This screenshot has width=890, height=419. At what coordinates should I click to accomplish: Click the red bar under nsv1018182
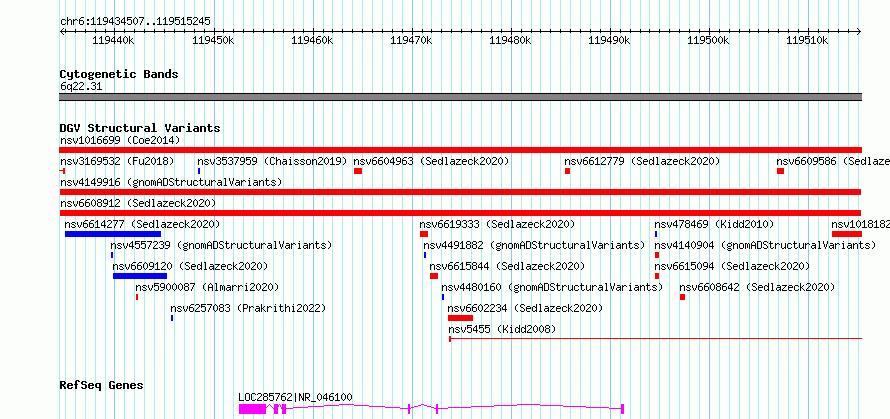847,234
